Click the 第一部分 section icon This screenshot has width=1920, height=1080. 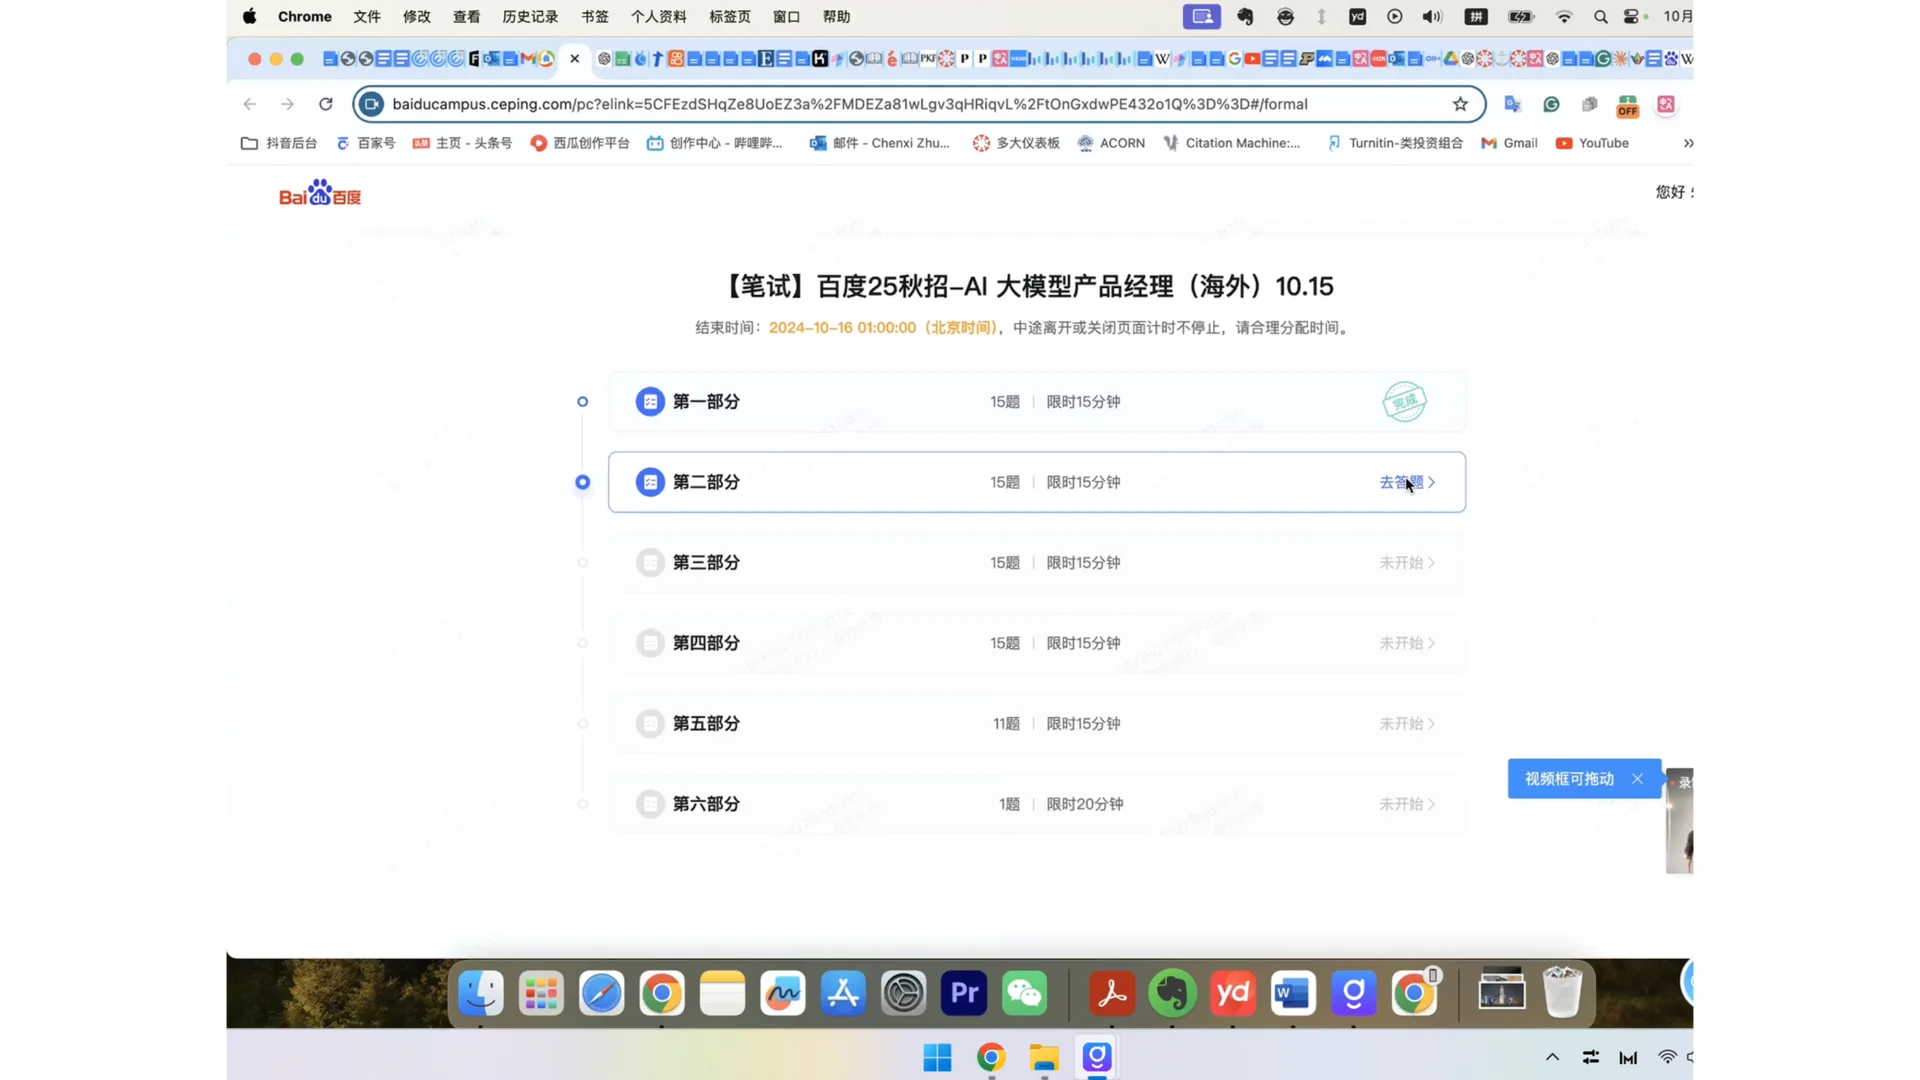[x=650, y=401]
